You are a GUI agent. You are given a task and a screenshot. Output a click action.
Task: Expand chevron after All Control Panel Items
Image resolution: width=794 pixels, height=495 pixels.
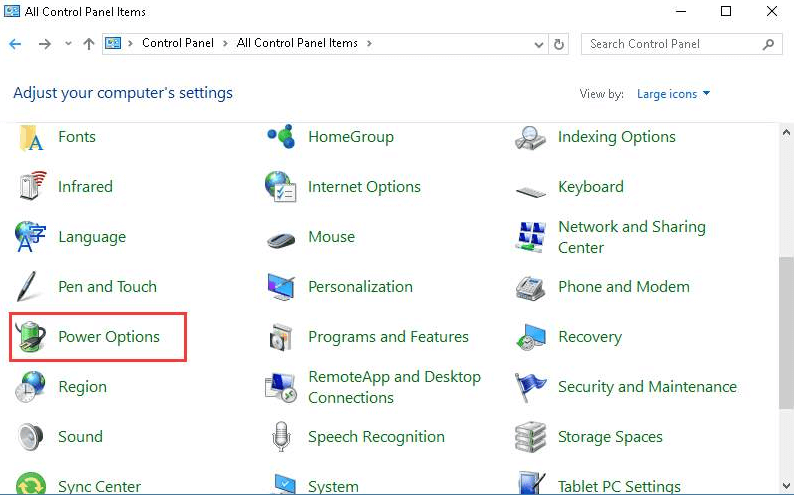[x=369, y=44]
